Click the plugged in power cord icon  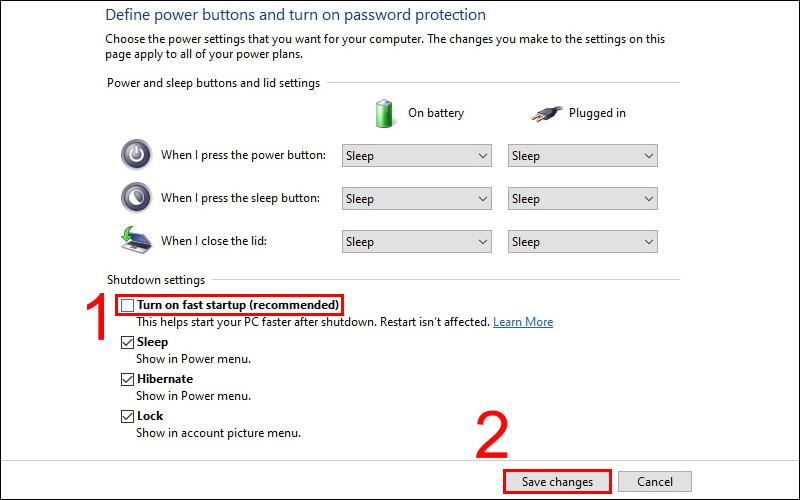(546, 113)
